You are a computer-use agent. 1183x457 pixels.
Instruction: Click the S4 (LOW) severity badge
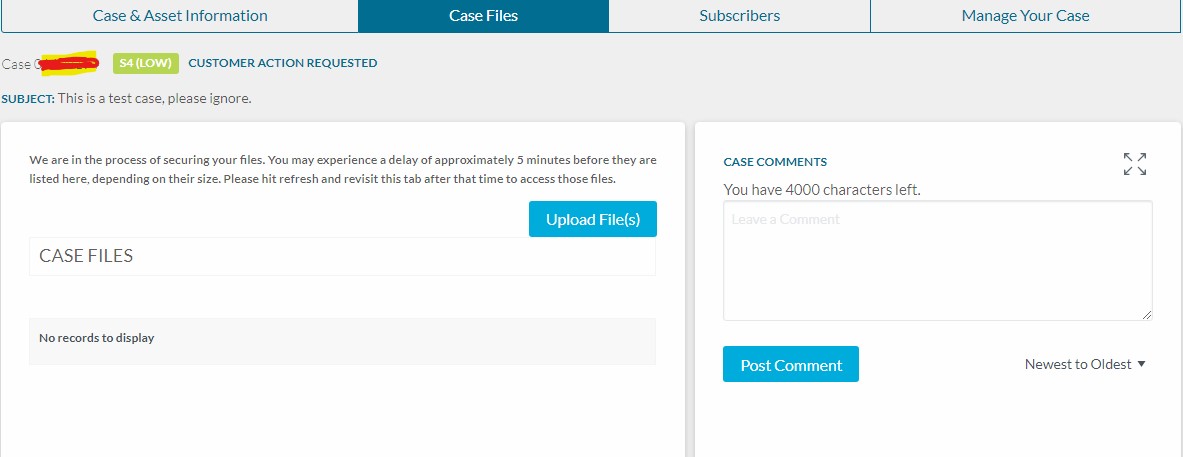pyautogui.click(x=145, y=63)
